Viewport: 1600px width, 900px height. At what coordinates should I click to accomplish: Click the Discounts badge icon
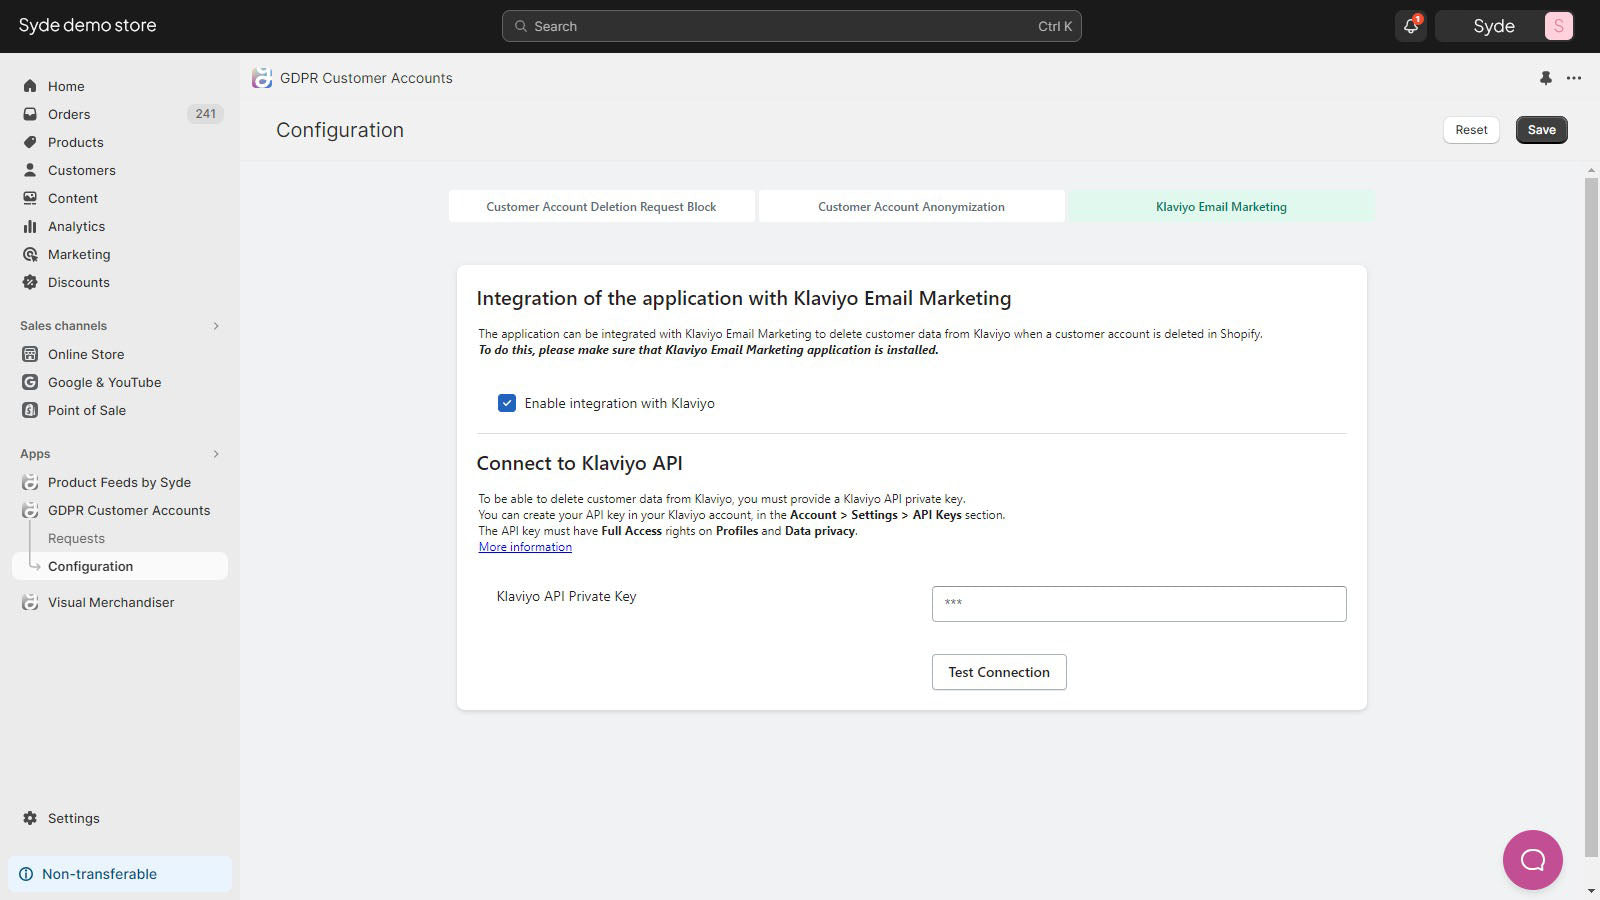30,282
